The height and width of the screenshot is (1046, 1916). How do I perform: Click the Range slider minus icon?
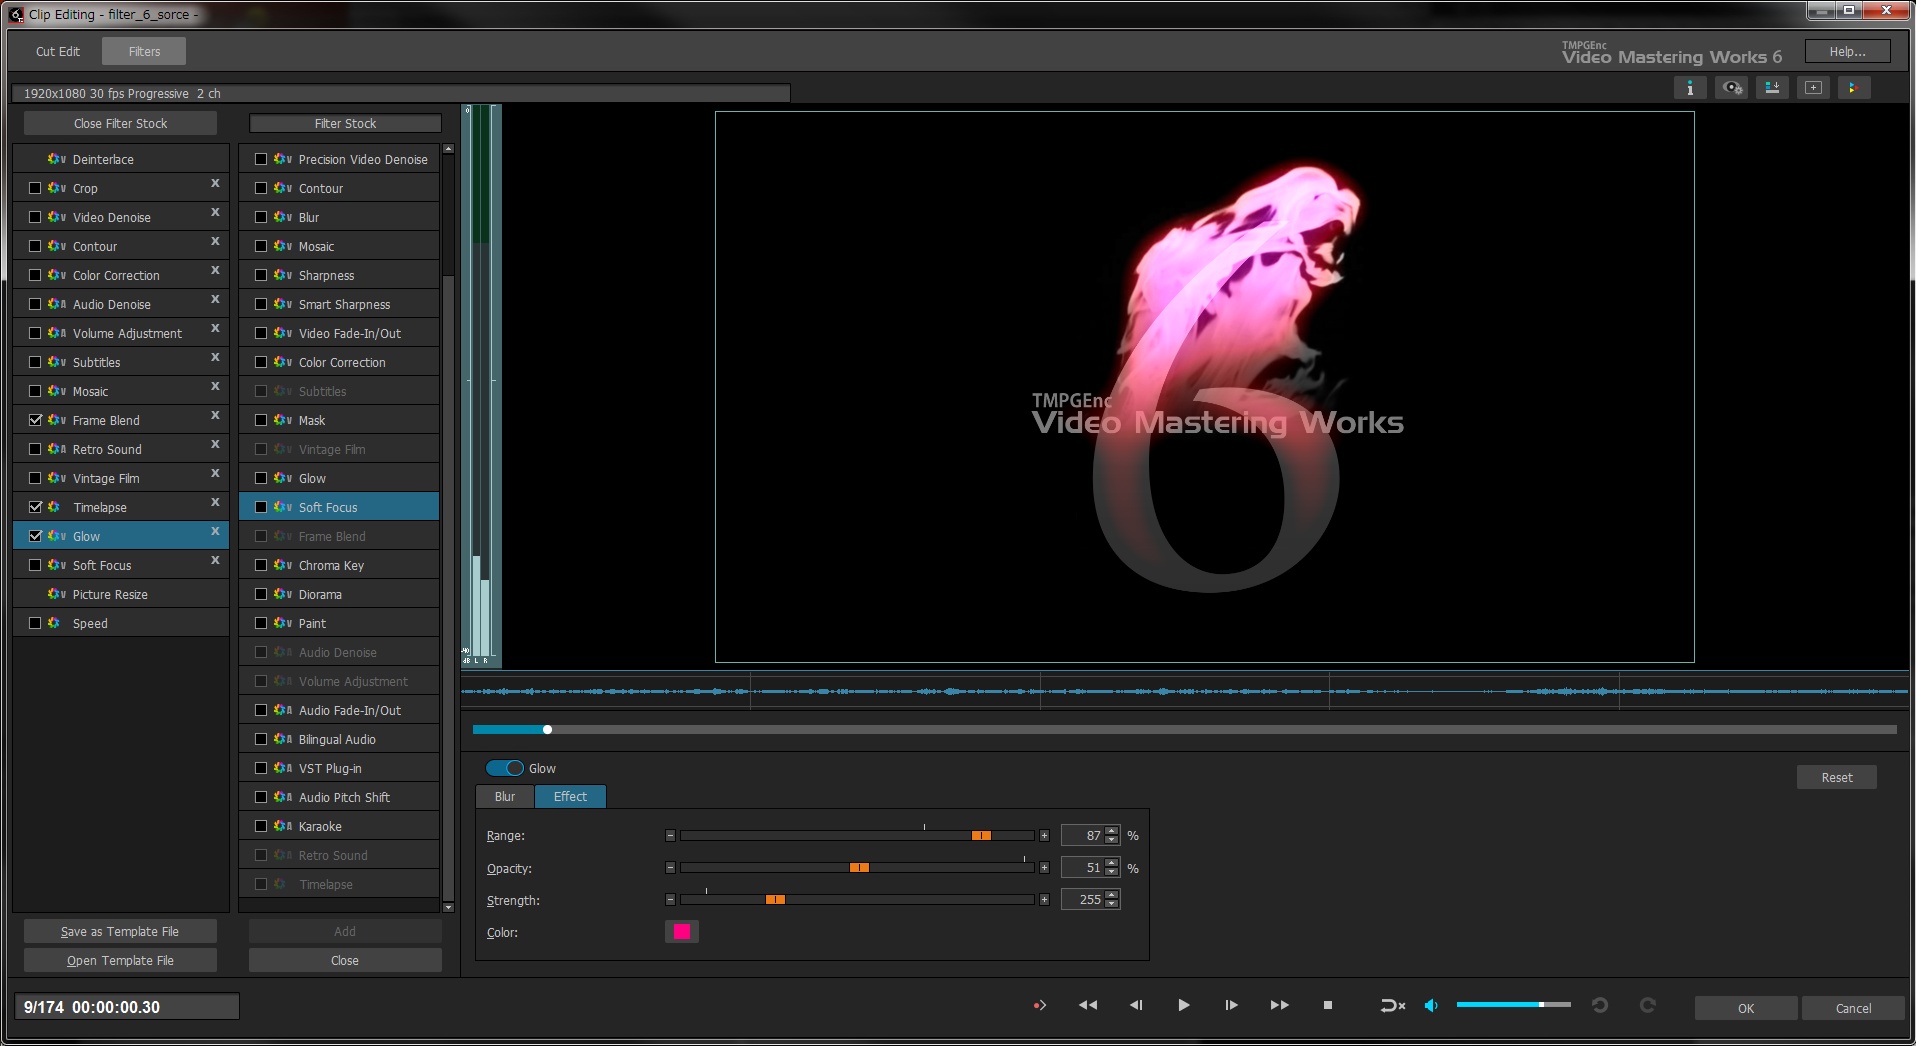pos(670,835)
